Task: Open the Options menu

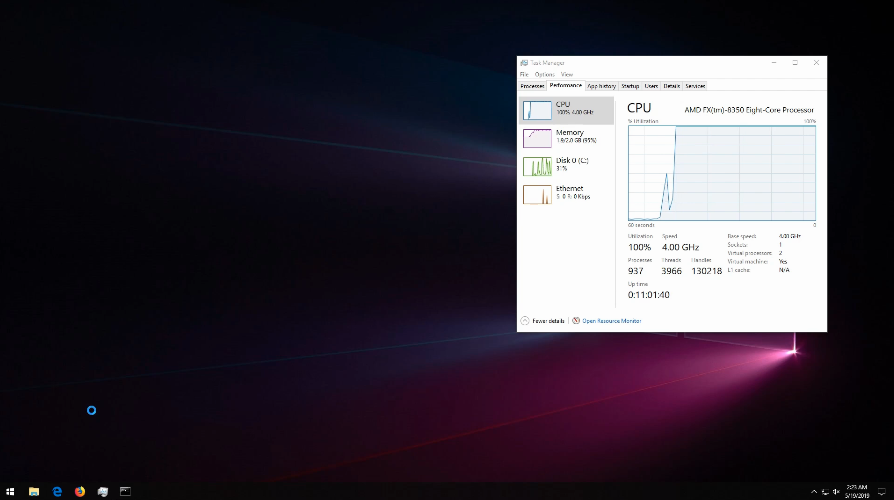Action: [544, 75]
